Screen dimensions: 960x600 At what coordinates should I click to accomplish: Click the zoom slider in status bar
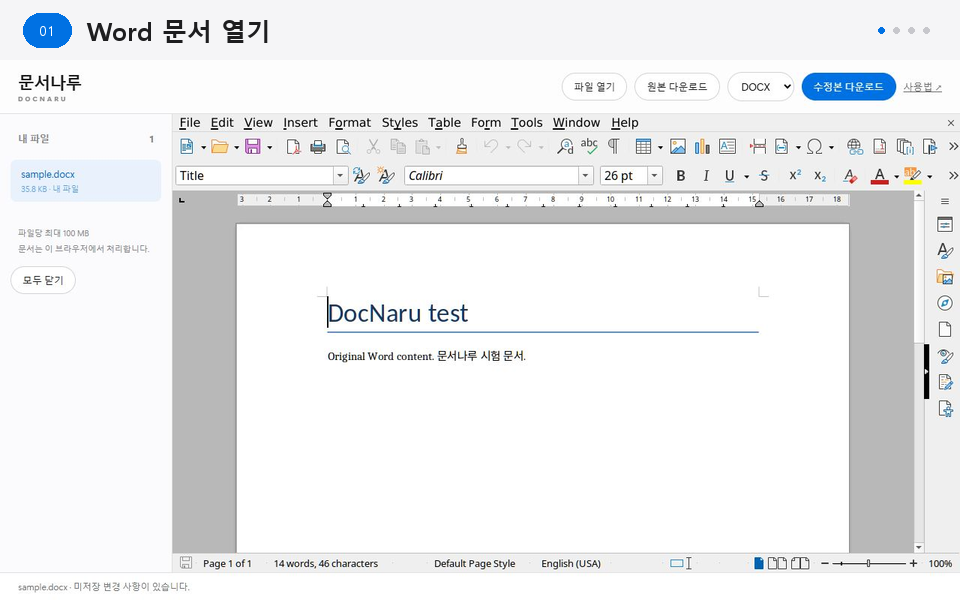[x=868, y=563]
